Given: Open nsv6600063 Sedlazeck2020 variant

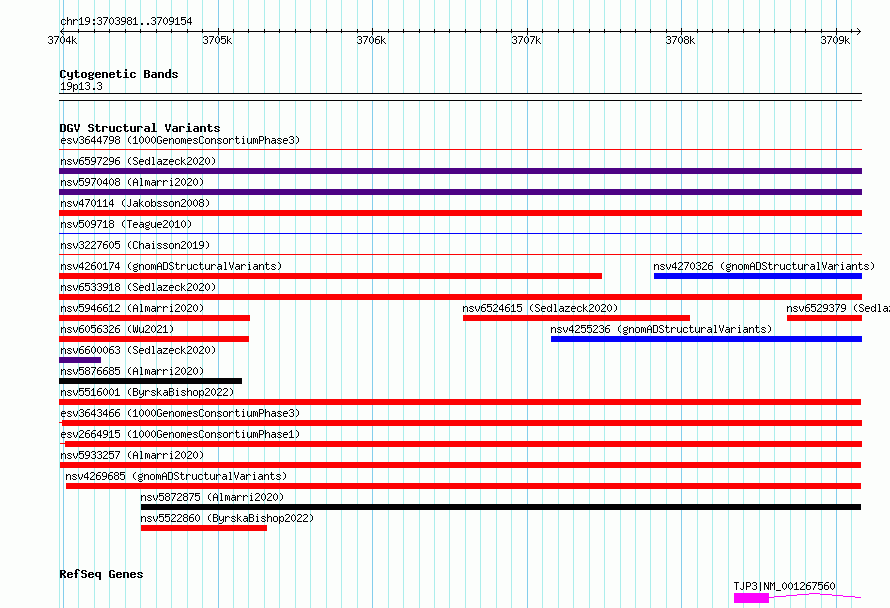Looking at the screenshot, I should [138, 350].
